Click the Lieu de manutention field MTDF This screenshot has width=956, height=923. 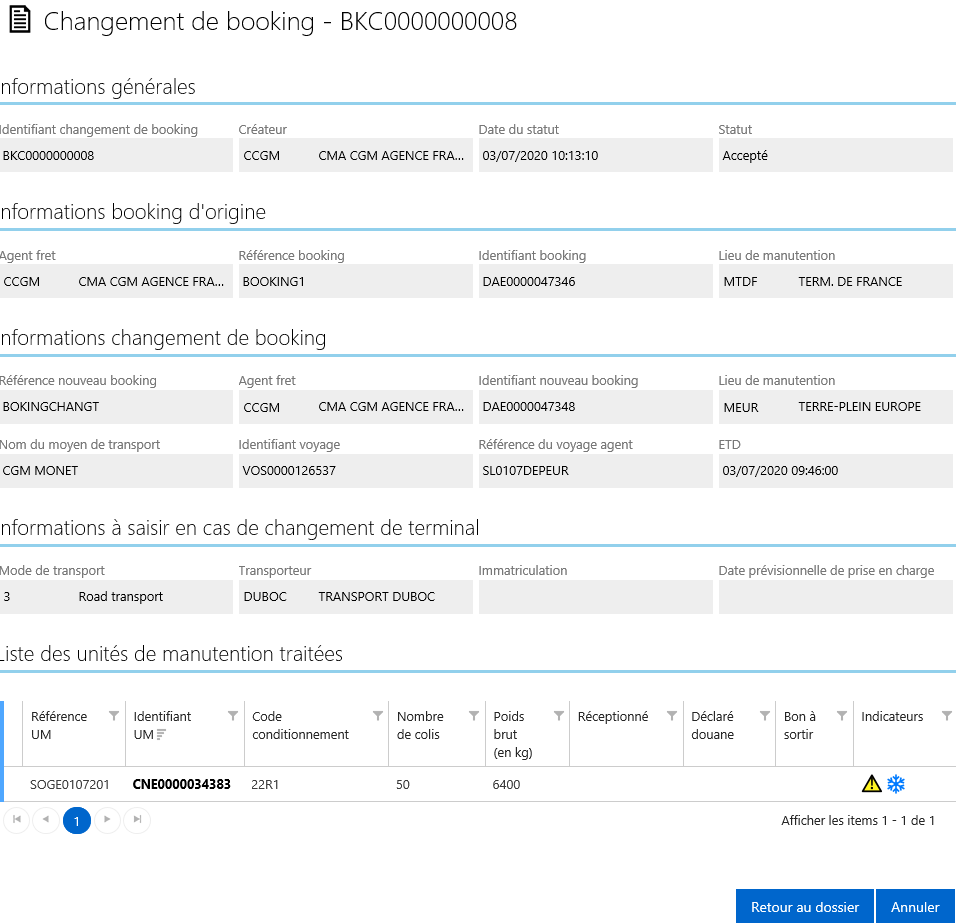(x=835, y=281)
